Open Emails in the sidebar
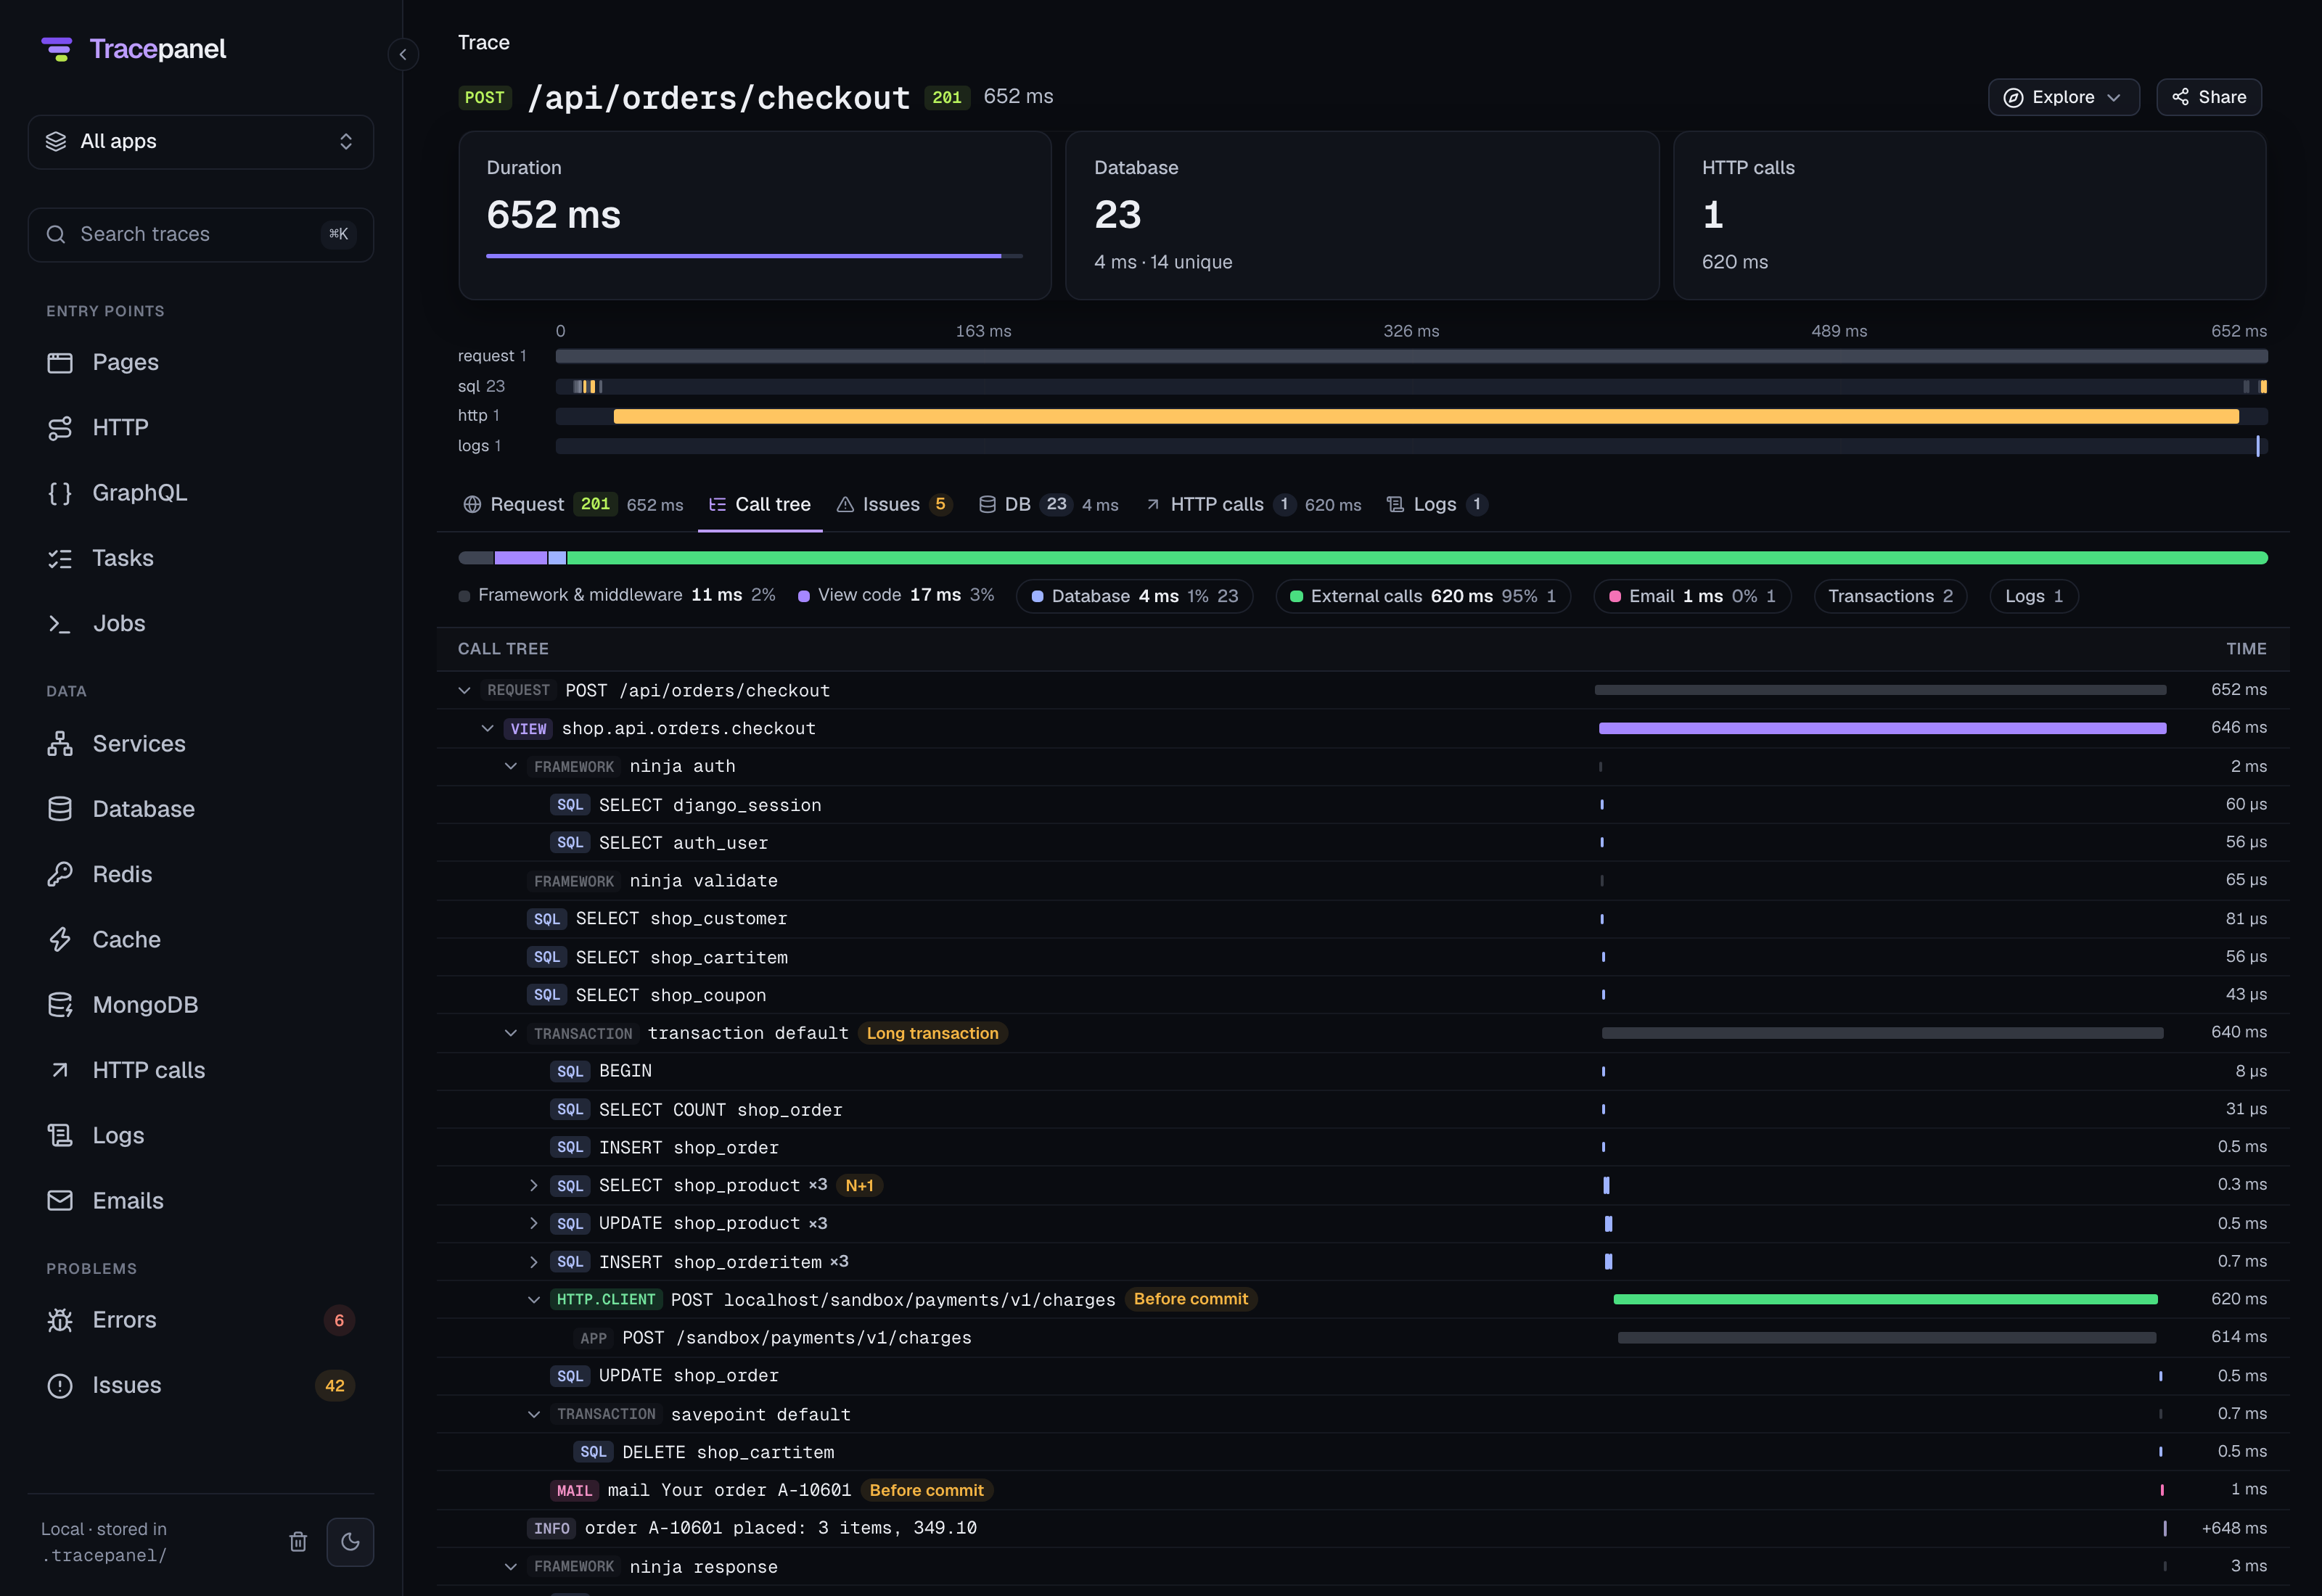Viewport: 2322px width, 1596px height. click(201, 1201)
